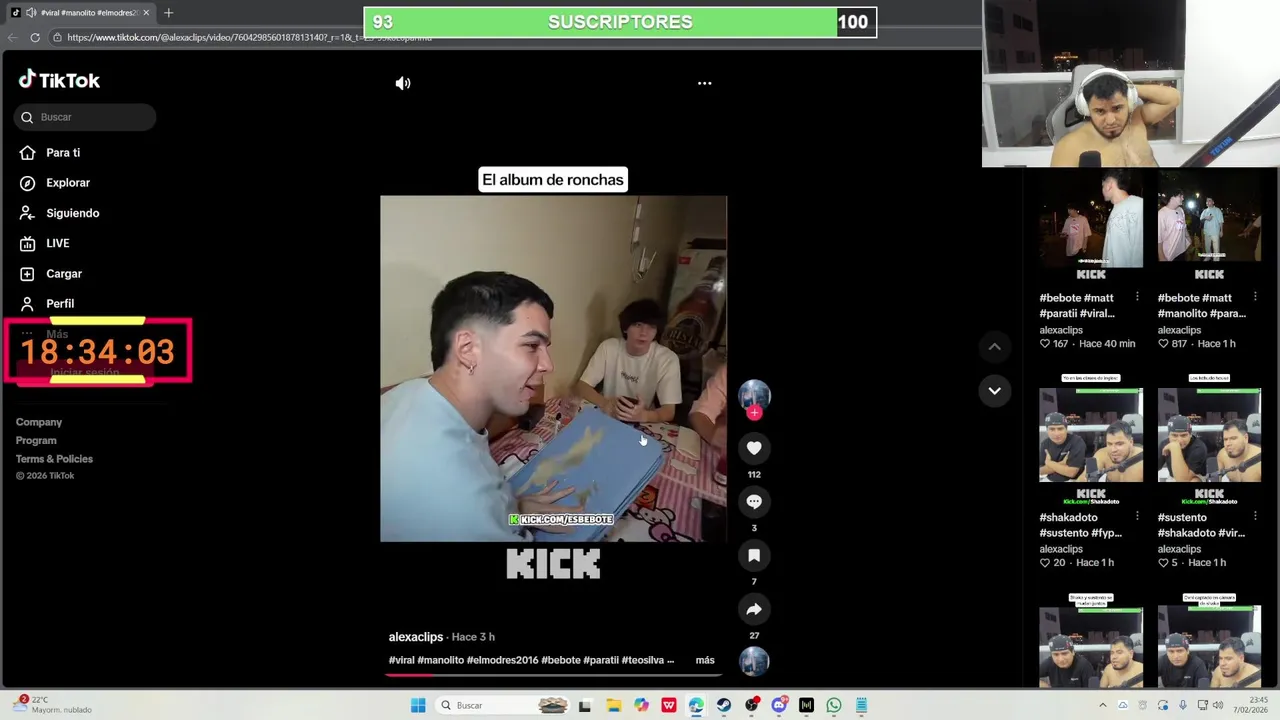The image size is (1280, 720).
Task: Open the Para ti feed
Action: (50, 153)
